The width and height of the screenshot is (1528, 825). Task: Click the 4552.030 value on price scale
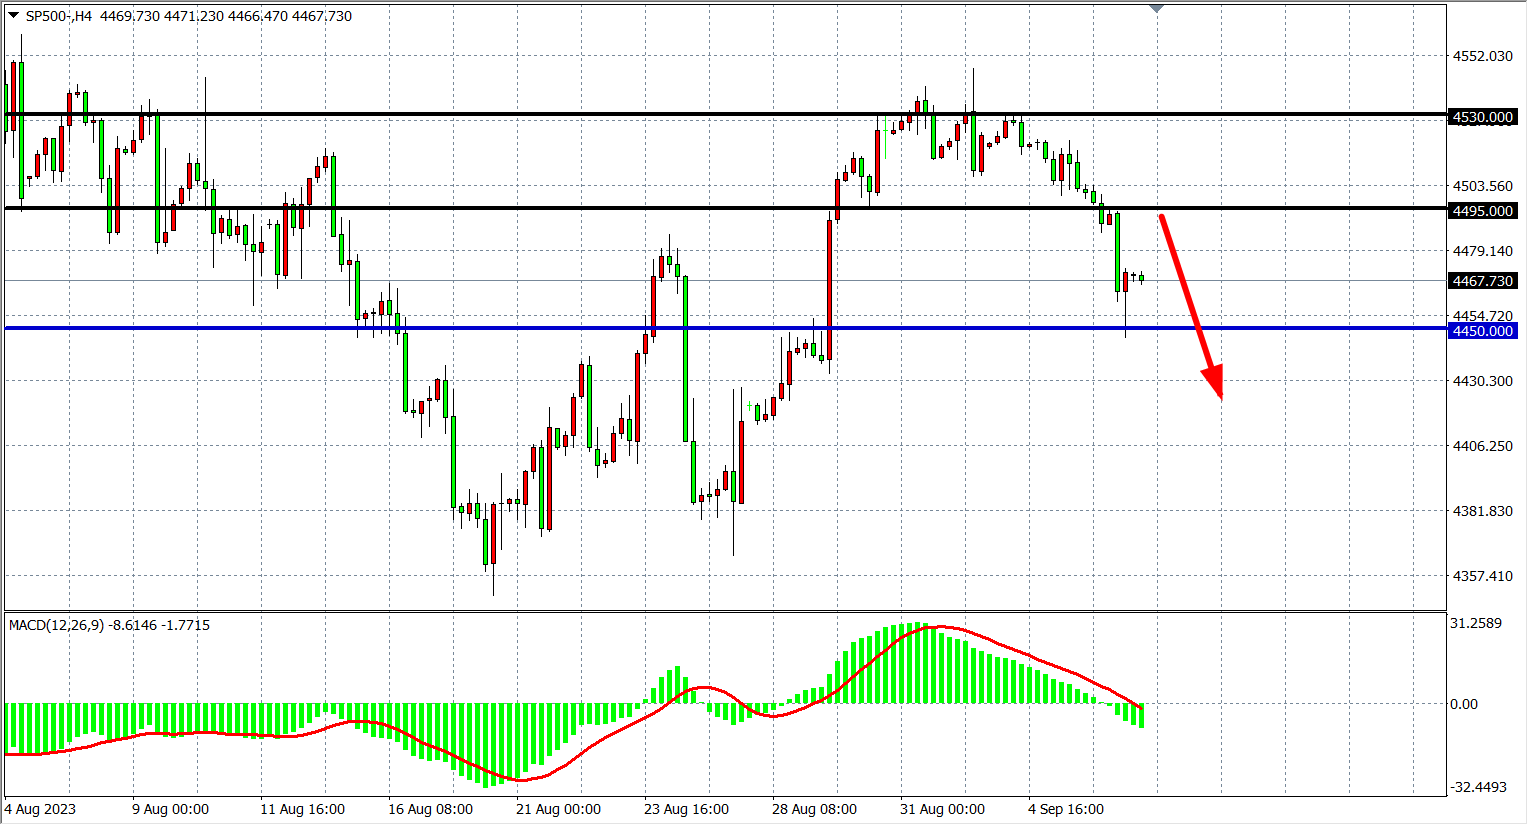[1482, 56]
